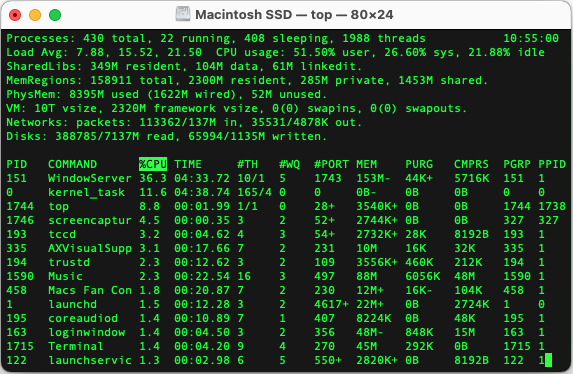Click the 1738 parent PID of top
The image size is (573, 374).
pyautogui.click(x=552, y=206)
